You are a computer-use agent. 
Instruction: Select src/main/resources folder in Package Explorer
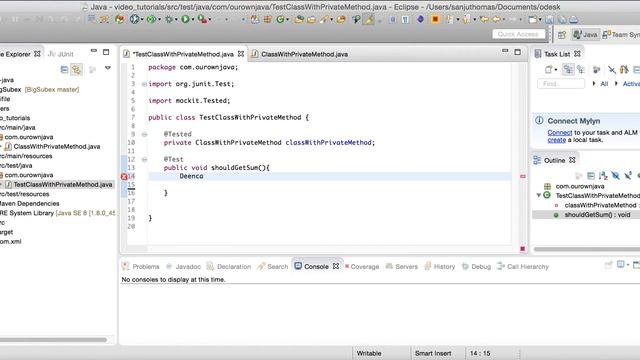26,156
